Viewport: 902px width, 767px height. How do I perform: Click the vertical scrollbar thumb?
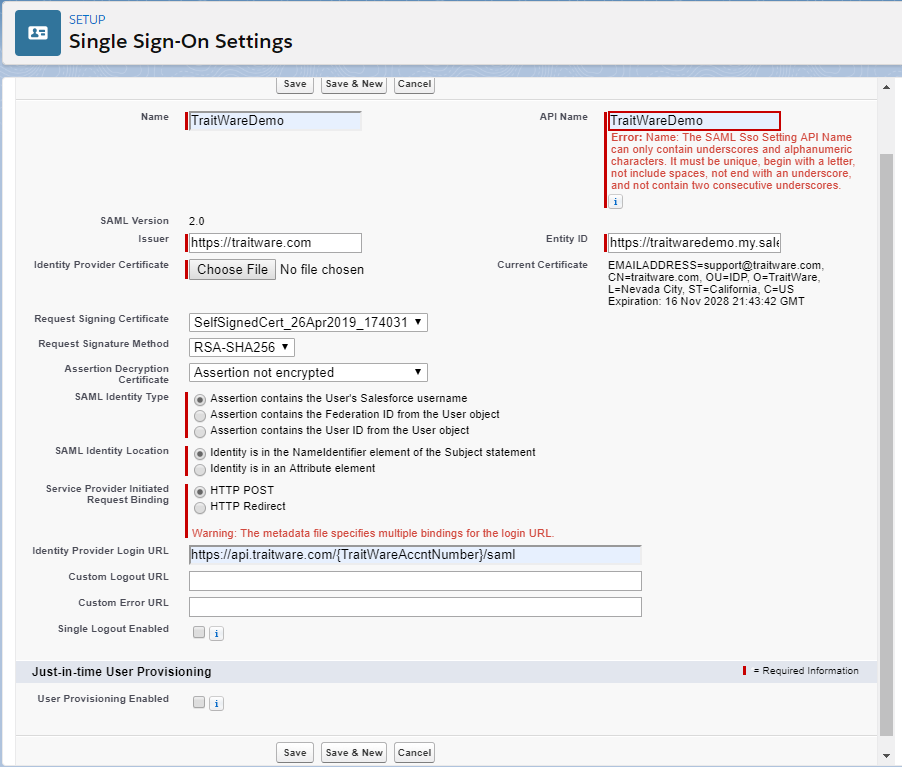point(886,444)
